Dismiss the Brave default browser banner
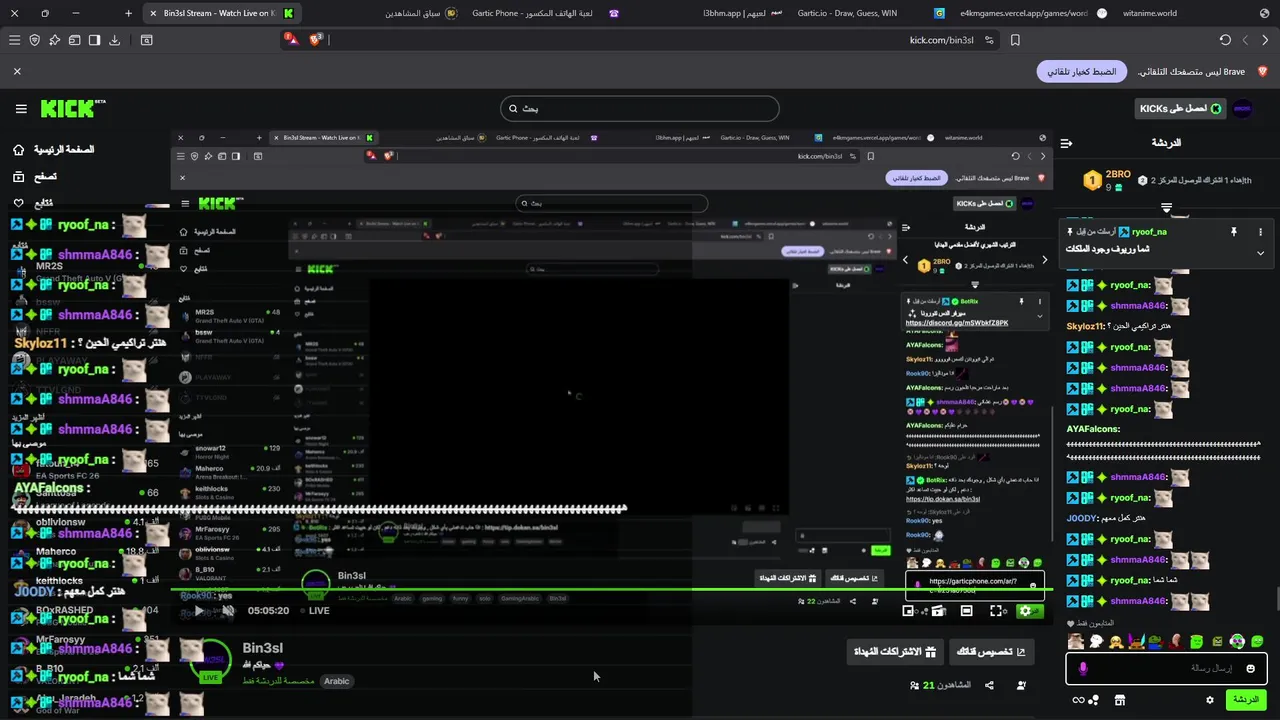The height and width of the screenshot is (720, 1280). (x=17, y=72)
